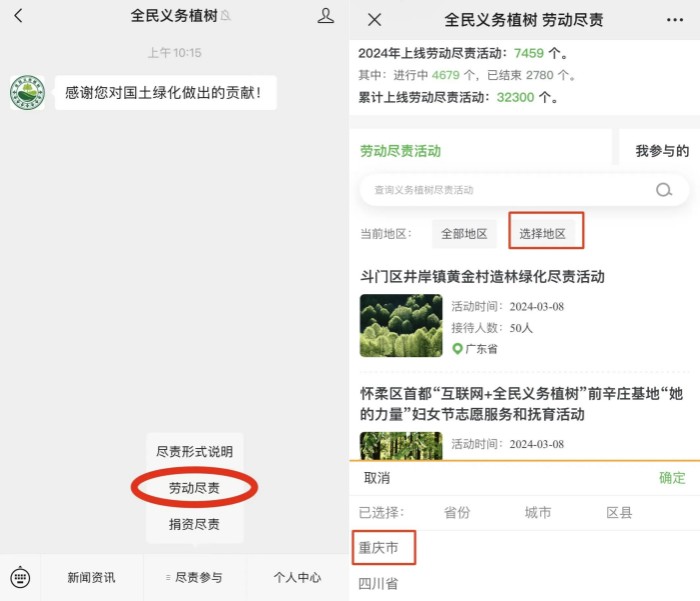Open the three-dot more options menu
The height and width of the screenshot is (601, 700).
click(675, 19)
